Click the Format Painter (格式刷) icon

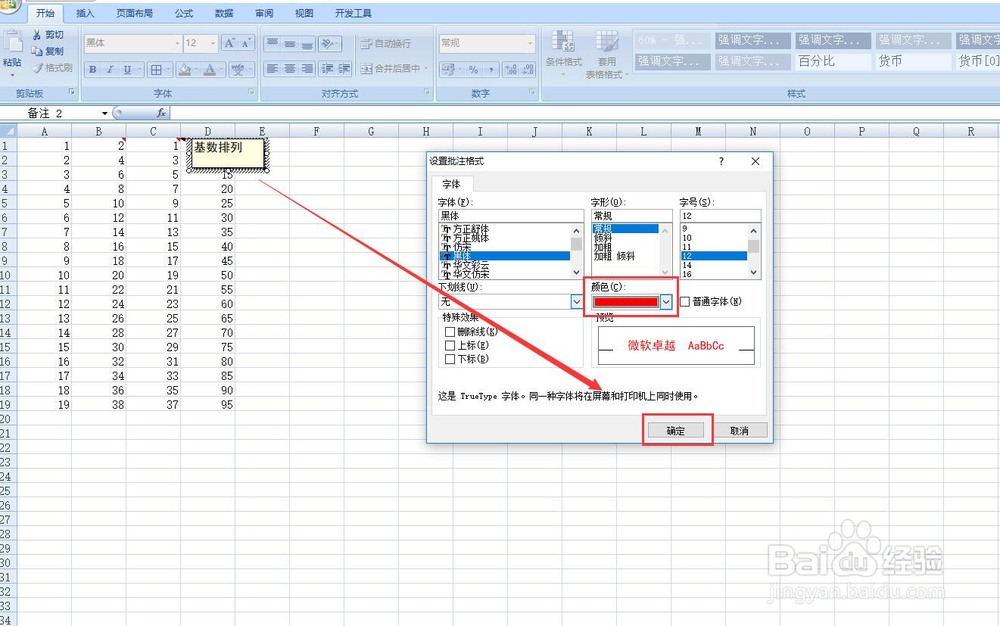pos(37,68)
